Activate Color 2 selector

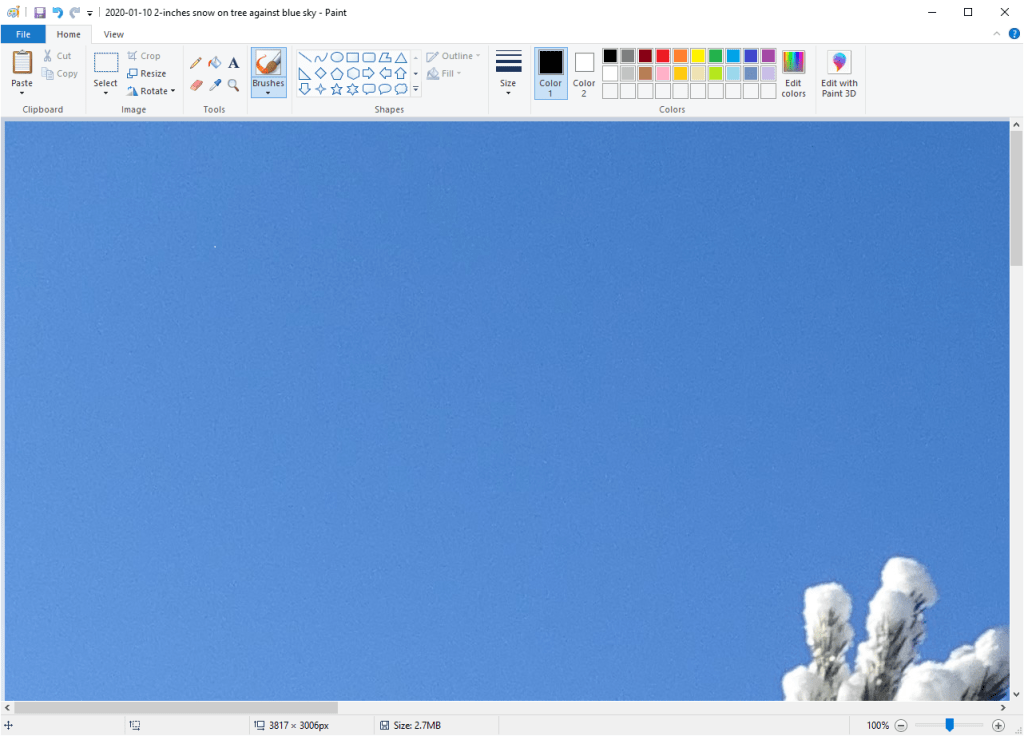tap(584, 73)
